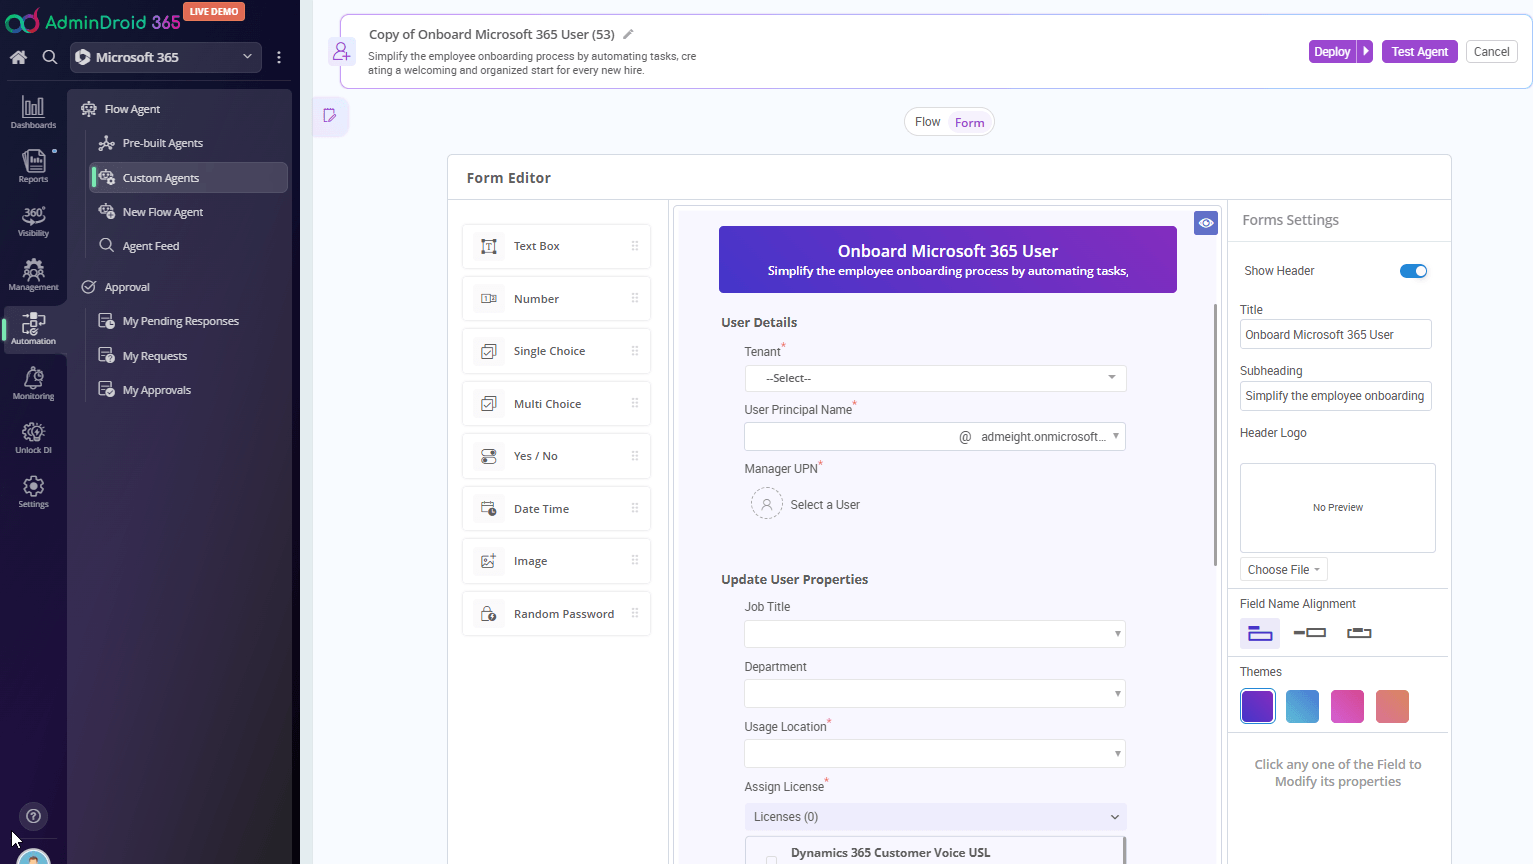Image resolution: width=1533 pixels, height=864 pixels.
Task: Open the Usage Location dropdown
Action: click(x=935, y=754)
